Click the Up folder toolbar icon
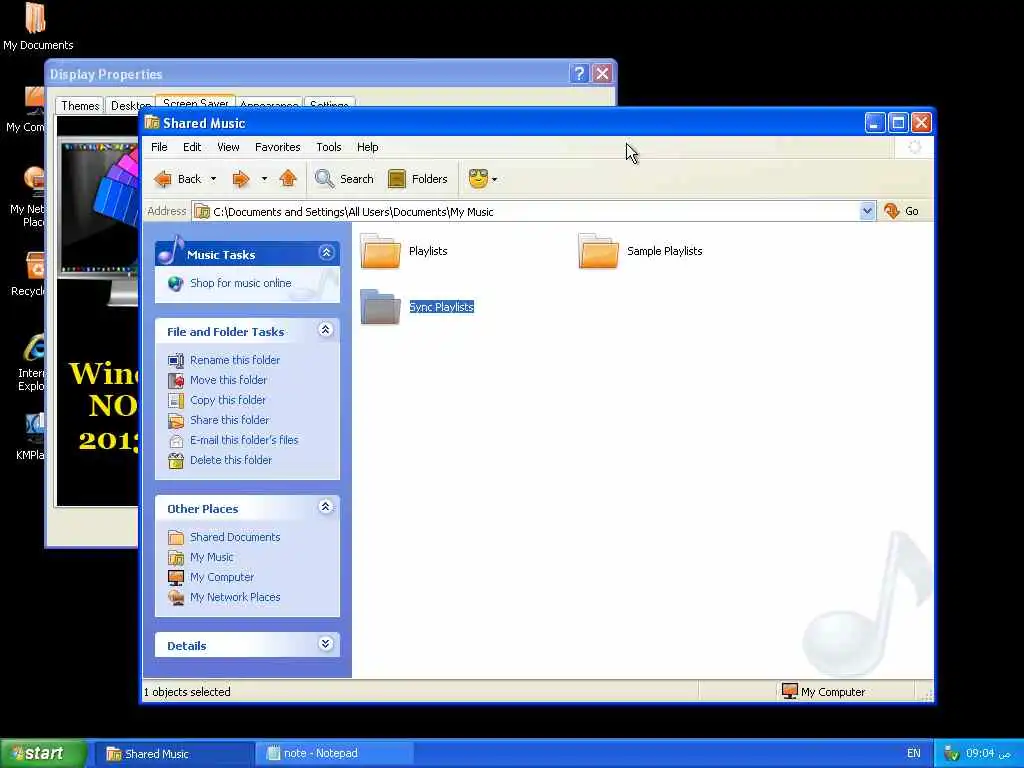This screenshot has width=1024, height=768. (288, 178)
